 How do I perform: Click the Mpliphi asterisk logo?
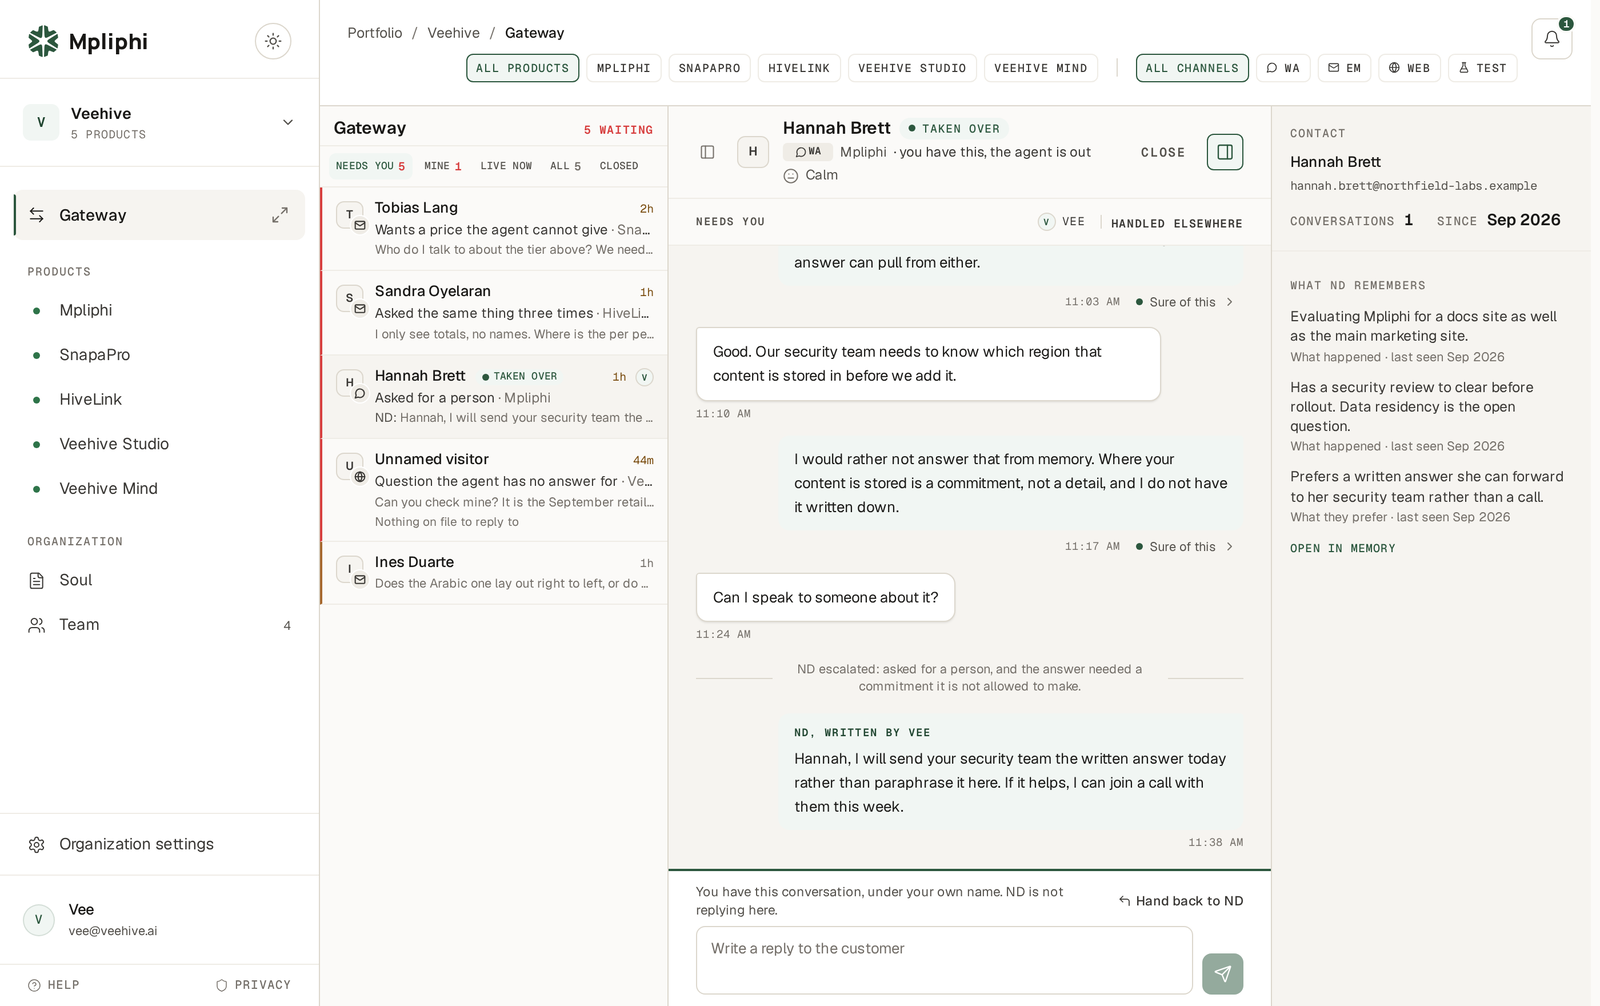pos(43,41)
